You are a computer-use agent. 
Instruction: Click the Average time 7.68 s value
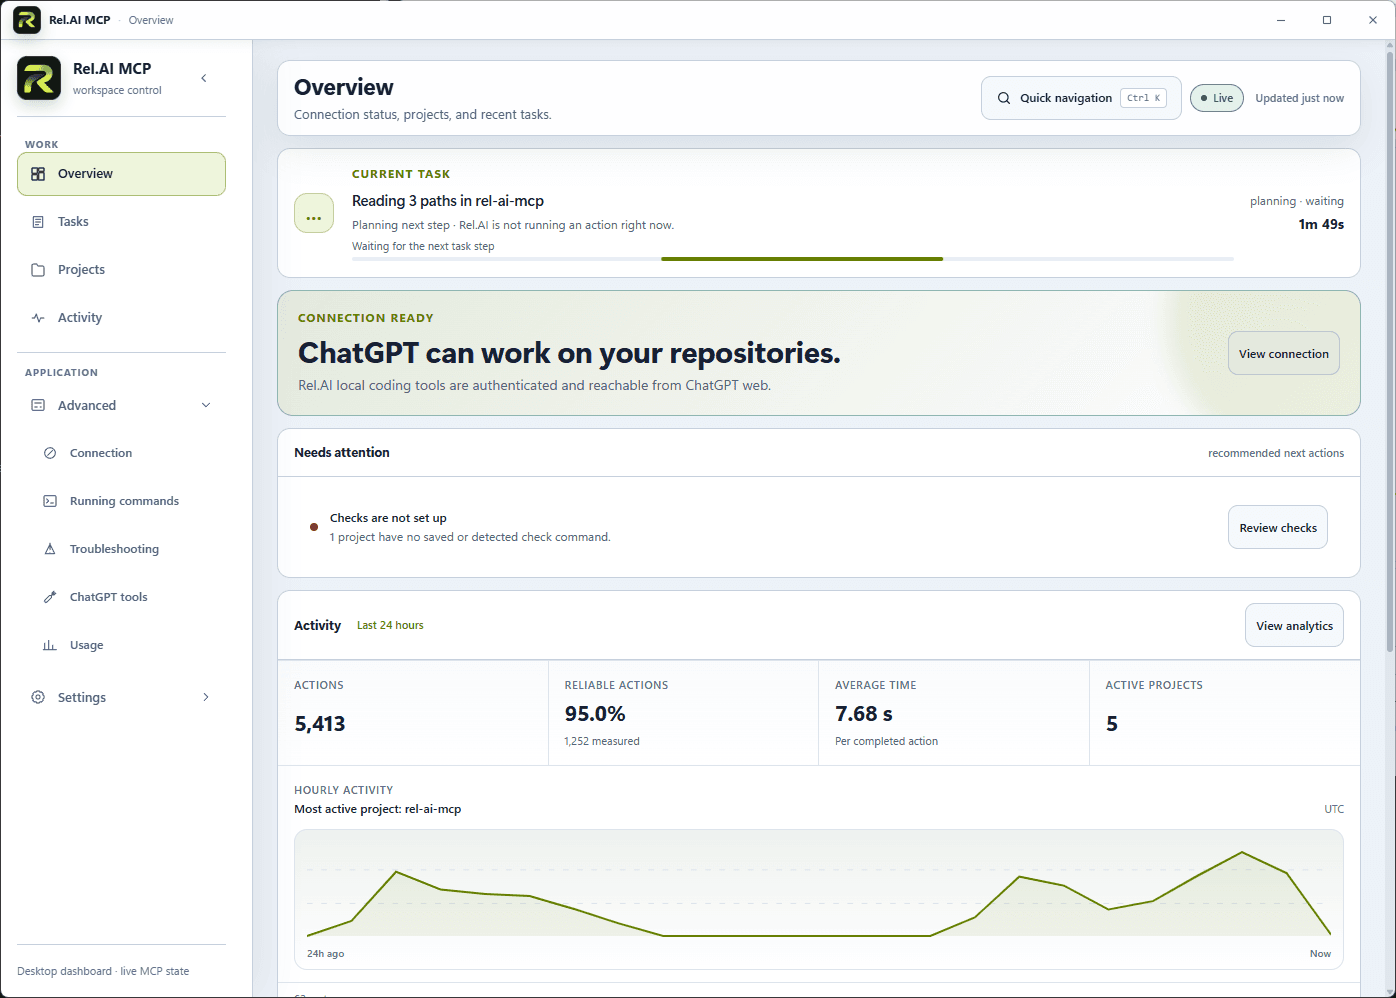click(864, 714)
